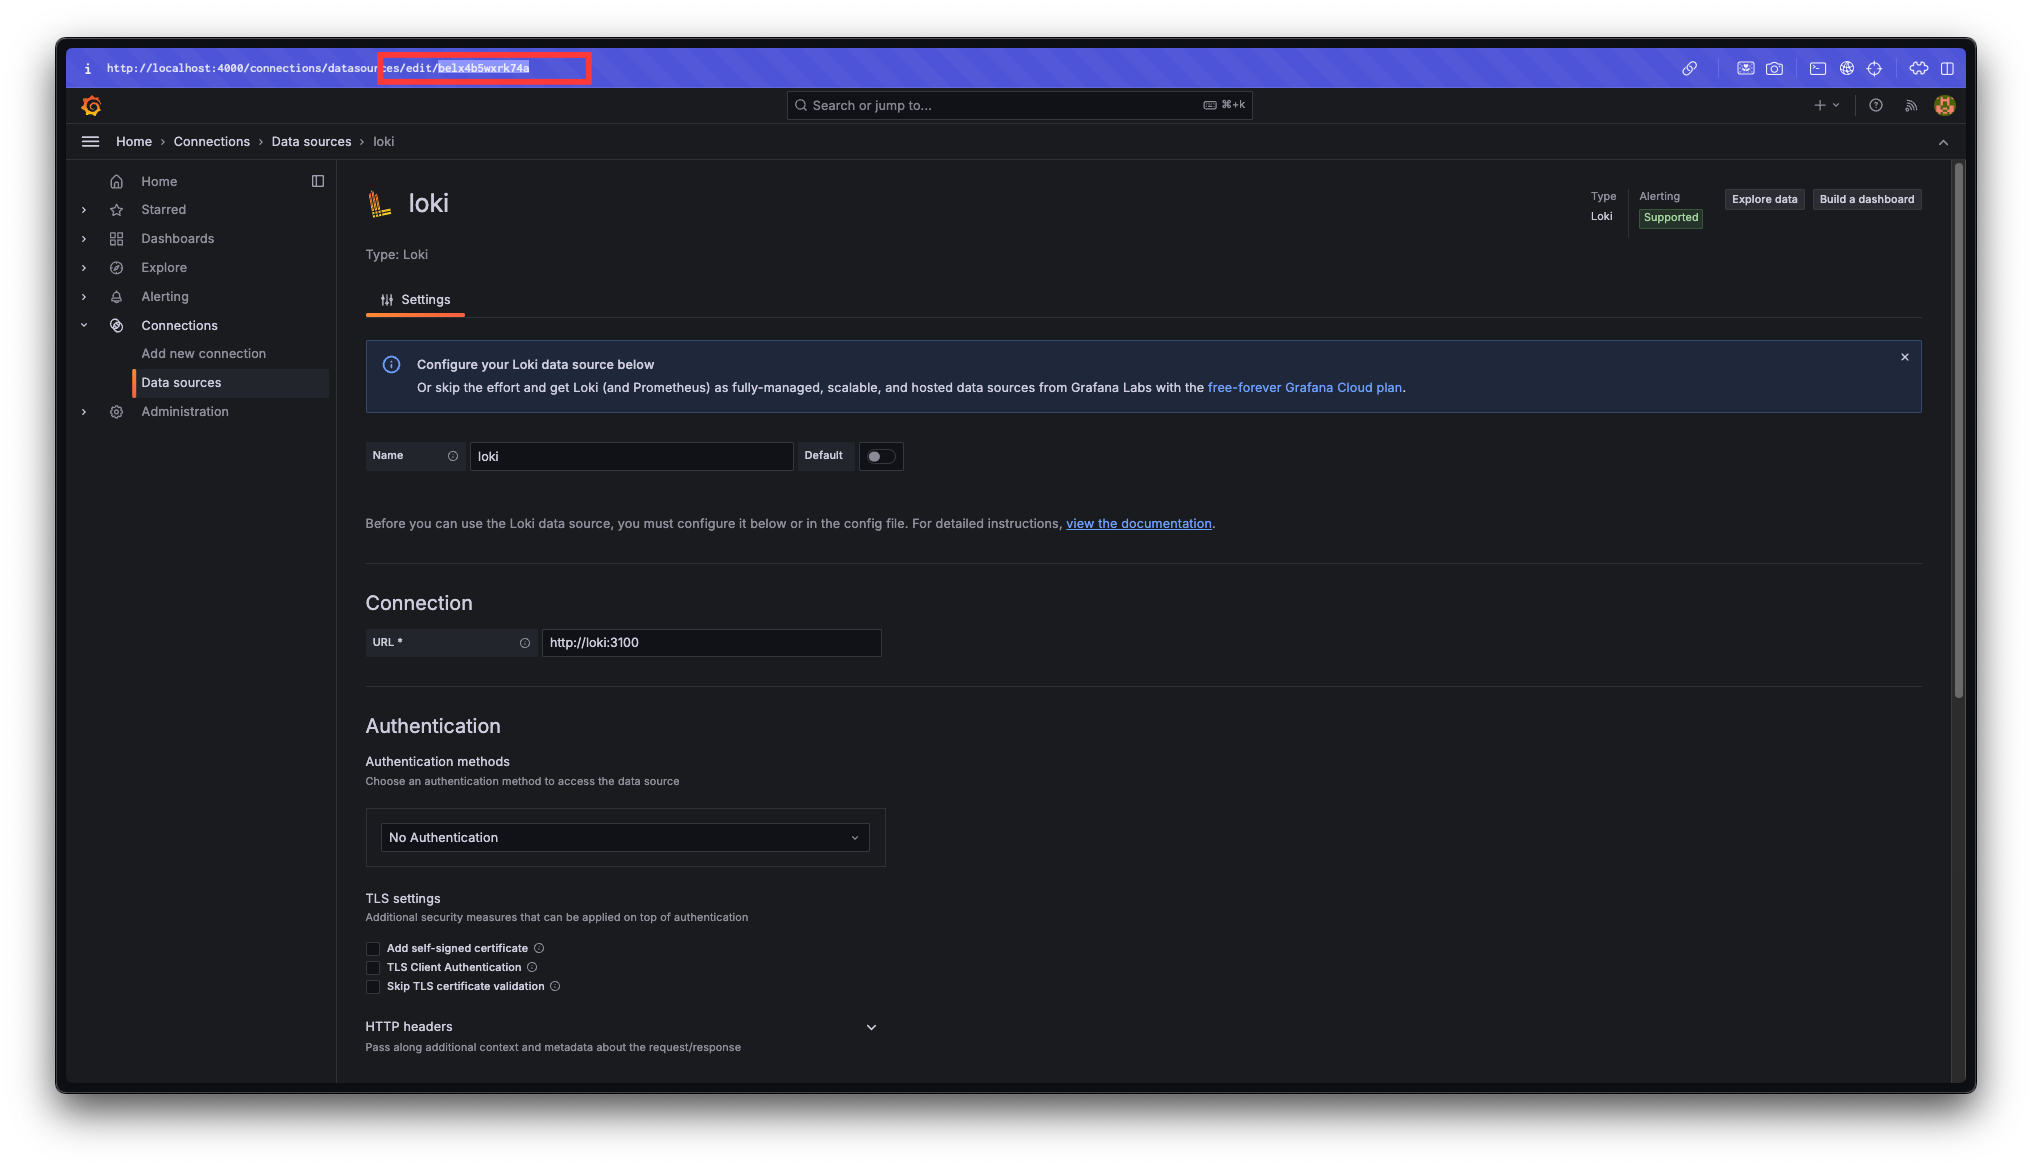Click the user avatar icon
This screenshot has height=1167, width=2032.
pyautogui.click(x=1944, y=106)
